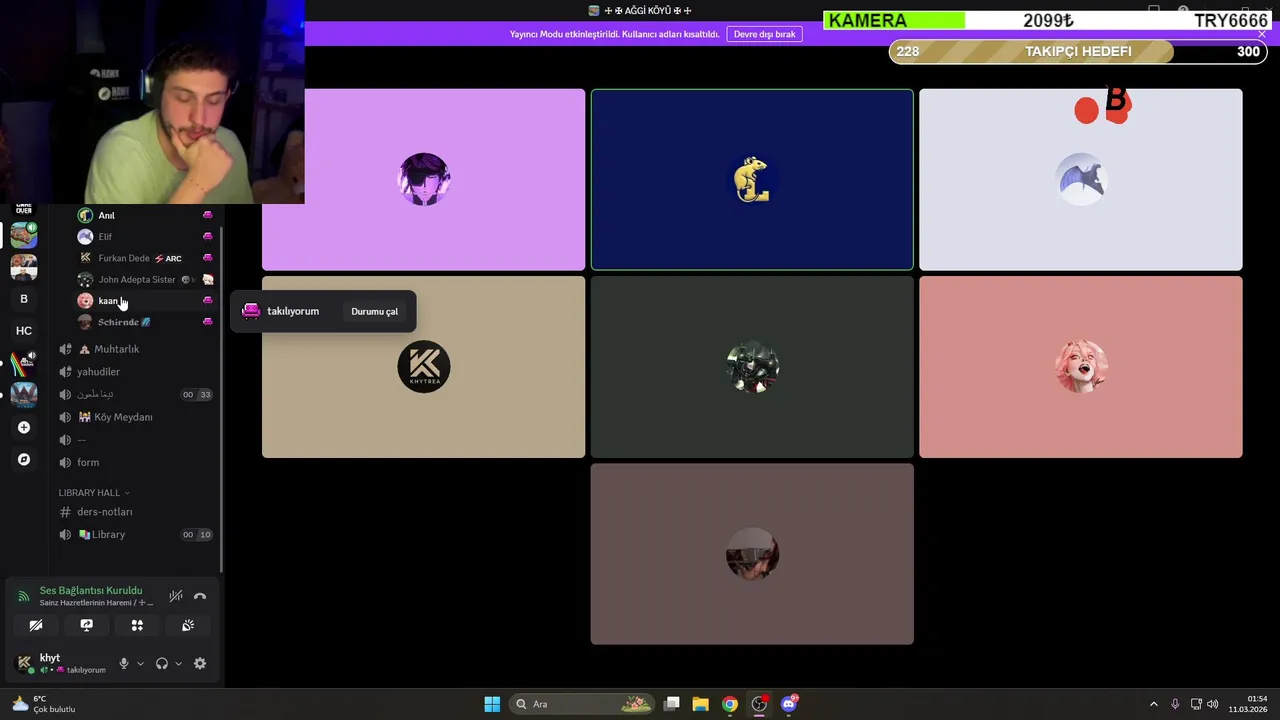Join Köy Meydanı voice channel

coord(135,417)
